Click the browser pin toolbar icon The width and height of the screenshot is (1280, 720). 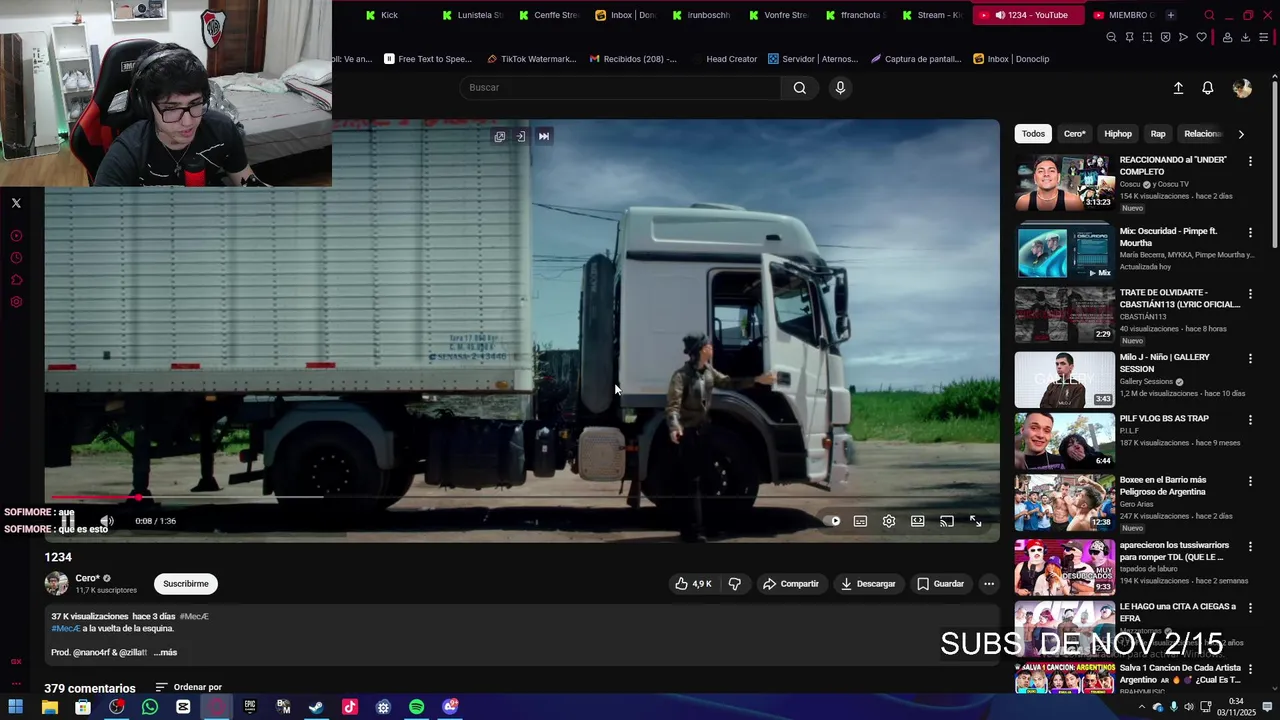[x=1129, y=37]
